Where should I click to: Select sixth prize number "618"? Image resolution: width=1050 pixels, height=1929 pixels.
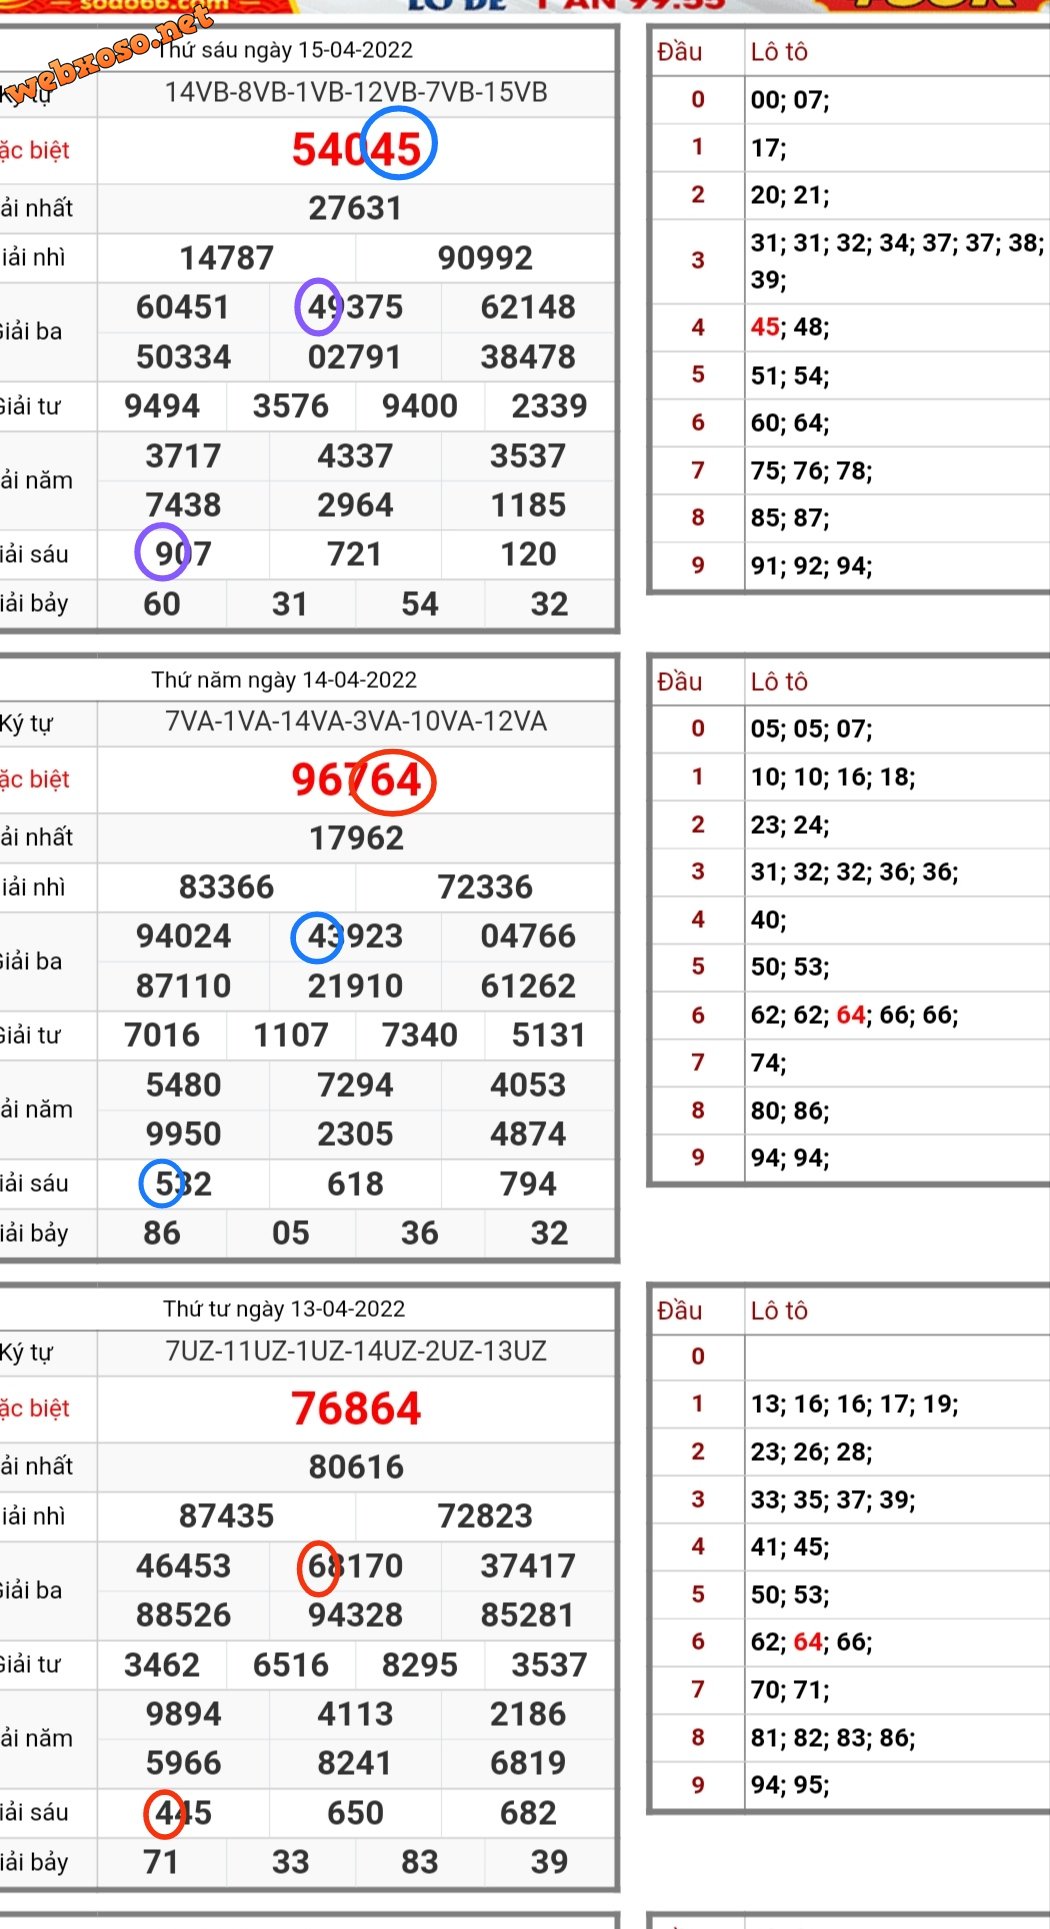point(355,1184)
